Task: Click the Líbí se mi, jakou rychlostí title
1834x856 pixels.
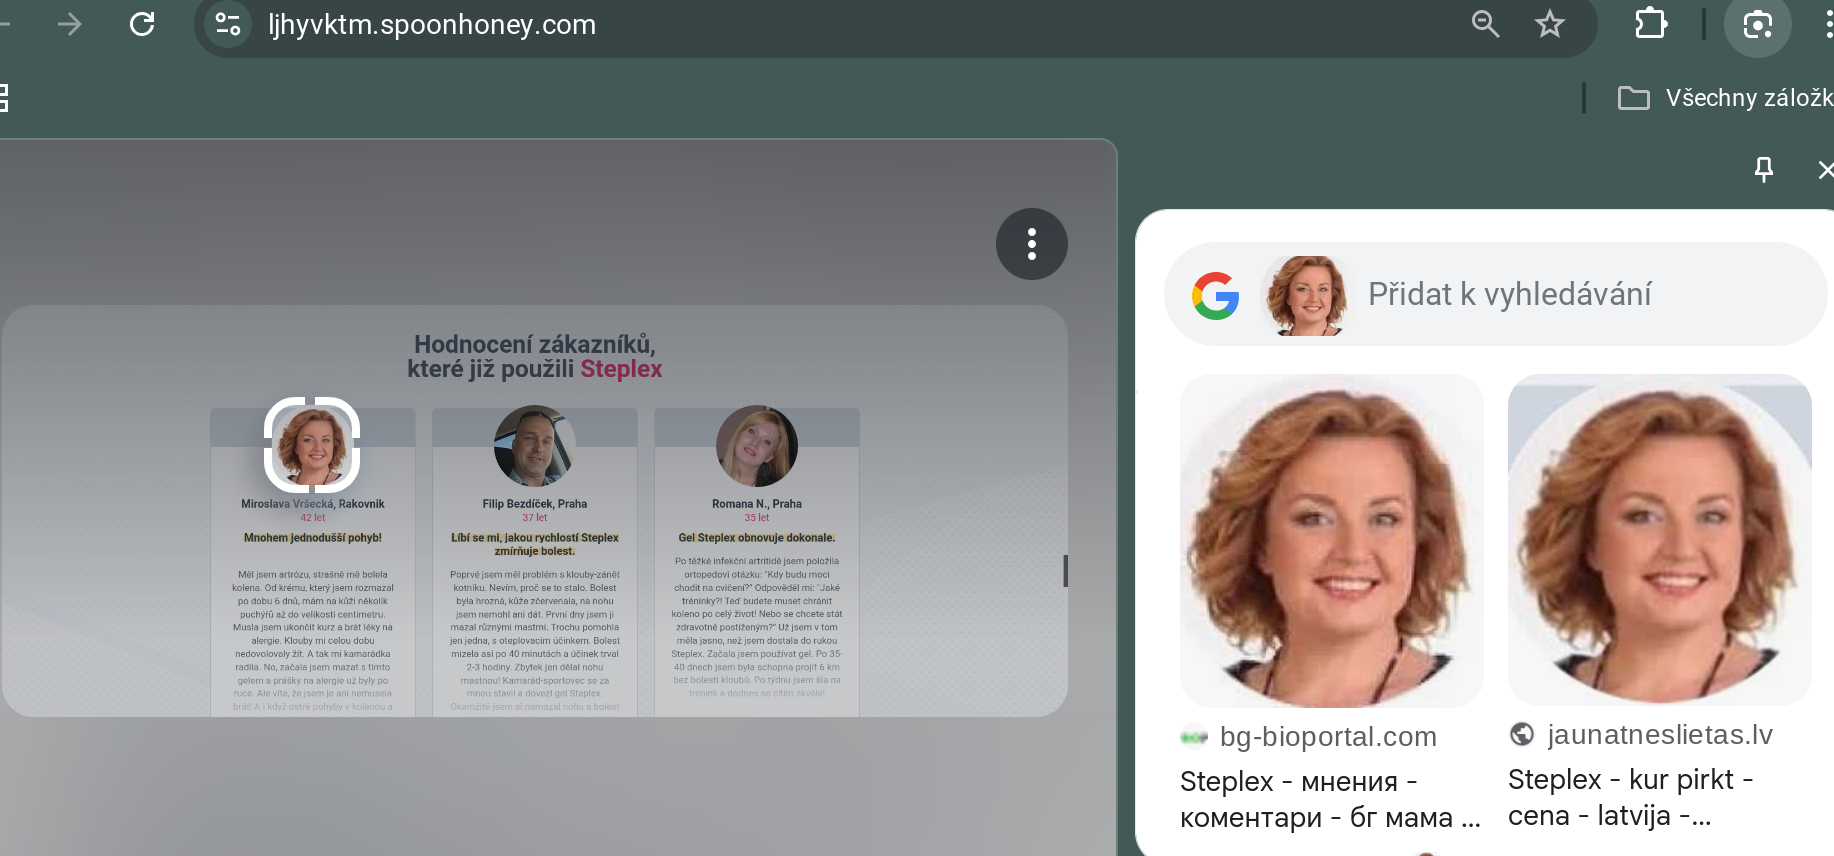Action: point(535,544)
